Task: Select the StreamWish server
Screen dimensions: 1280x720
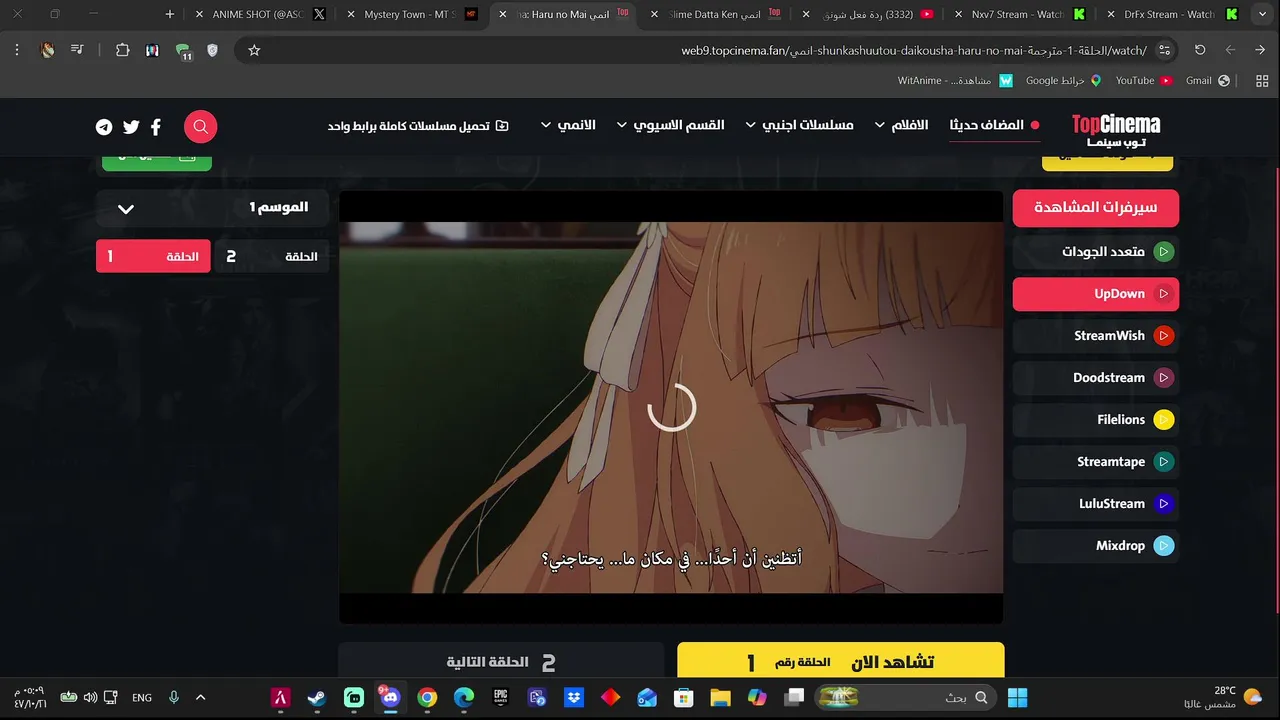Action: pyautogui.click(x=1096, y=336)
